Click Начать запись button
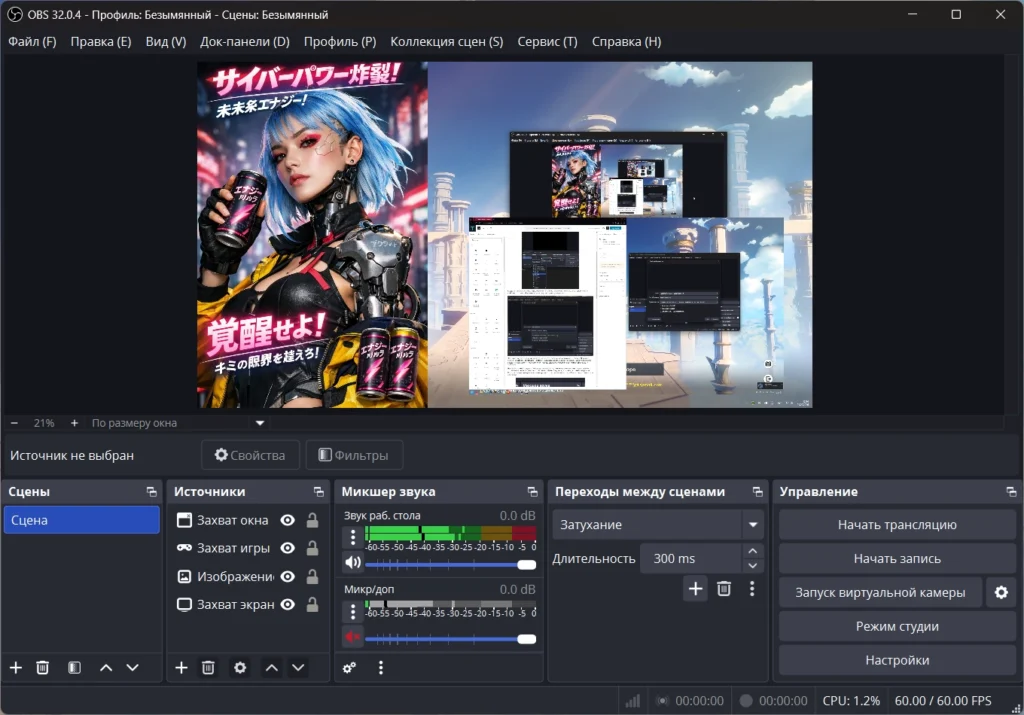This screenshot has width=1024, height=715. [x=896, y=559]
